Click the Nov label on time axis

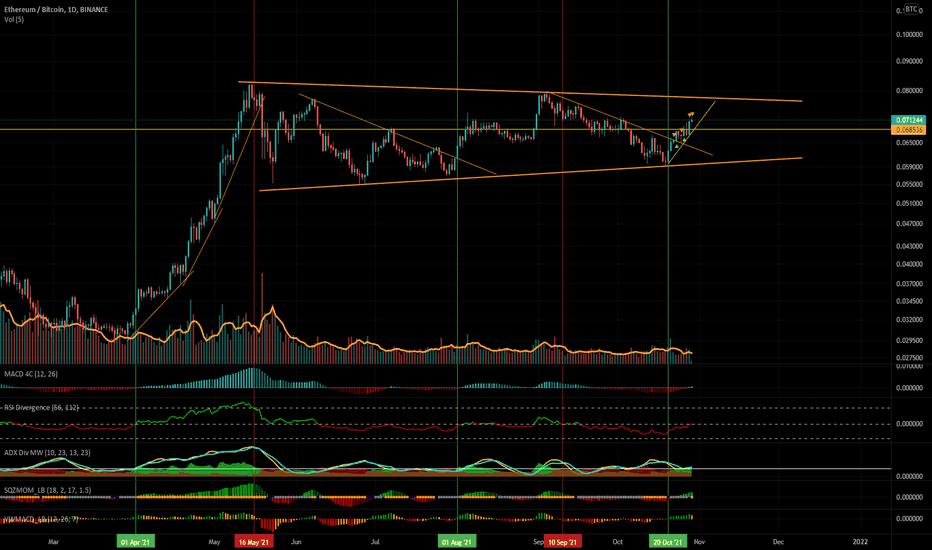click(x=699, y=542)
